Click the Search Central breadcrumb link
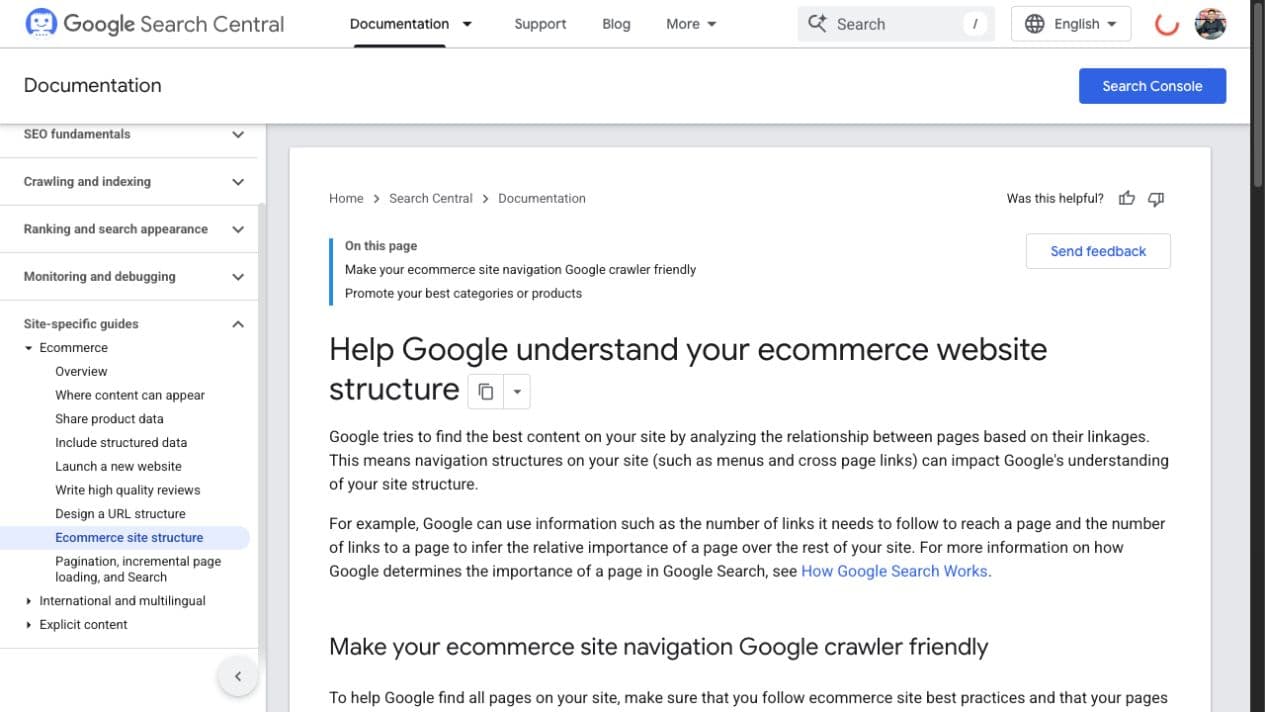Viewport: 1265px width, 712px height. 431,198
